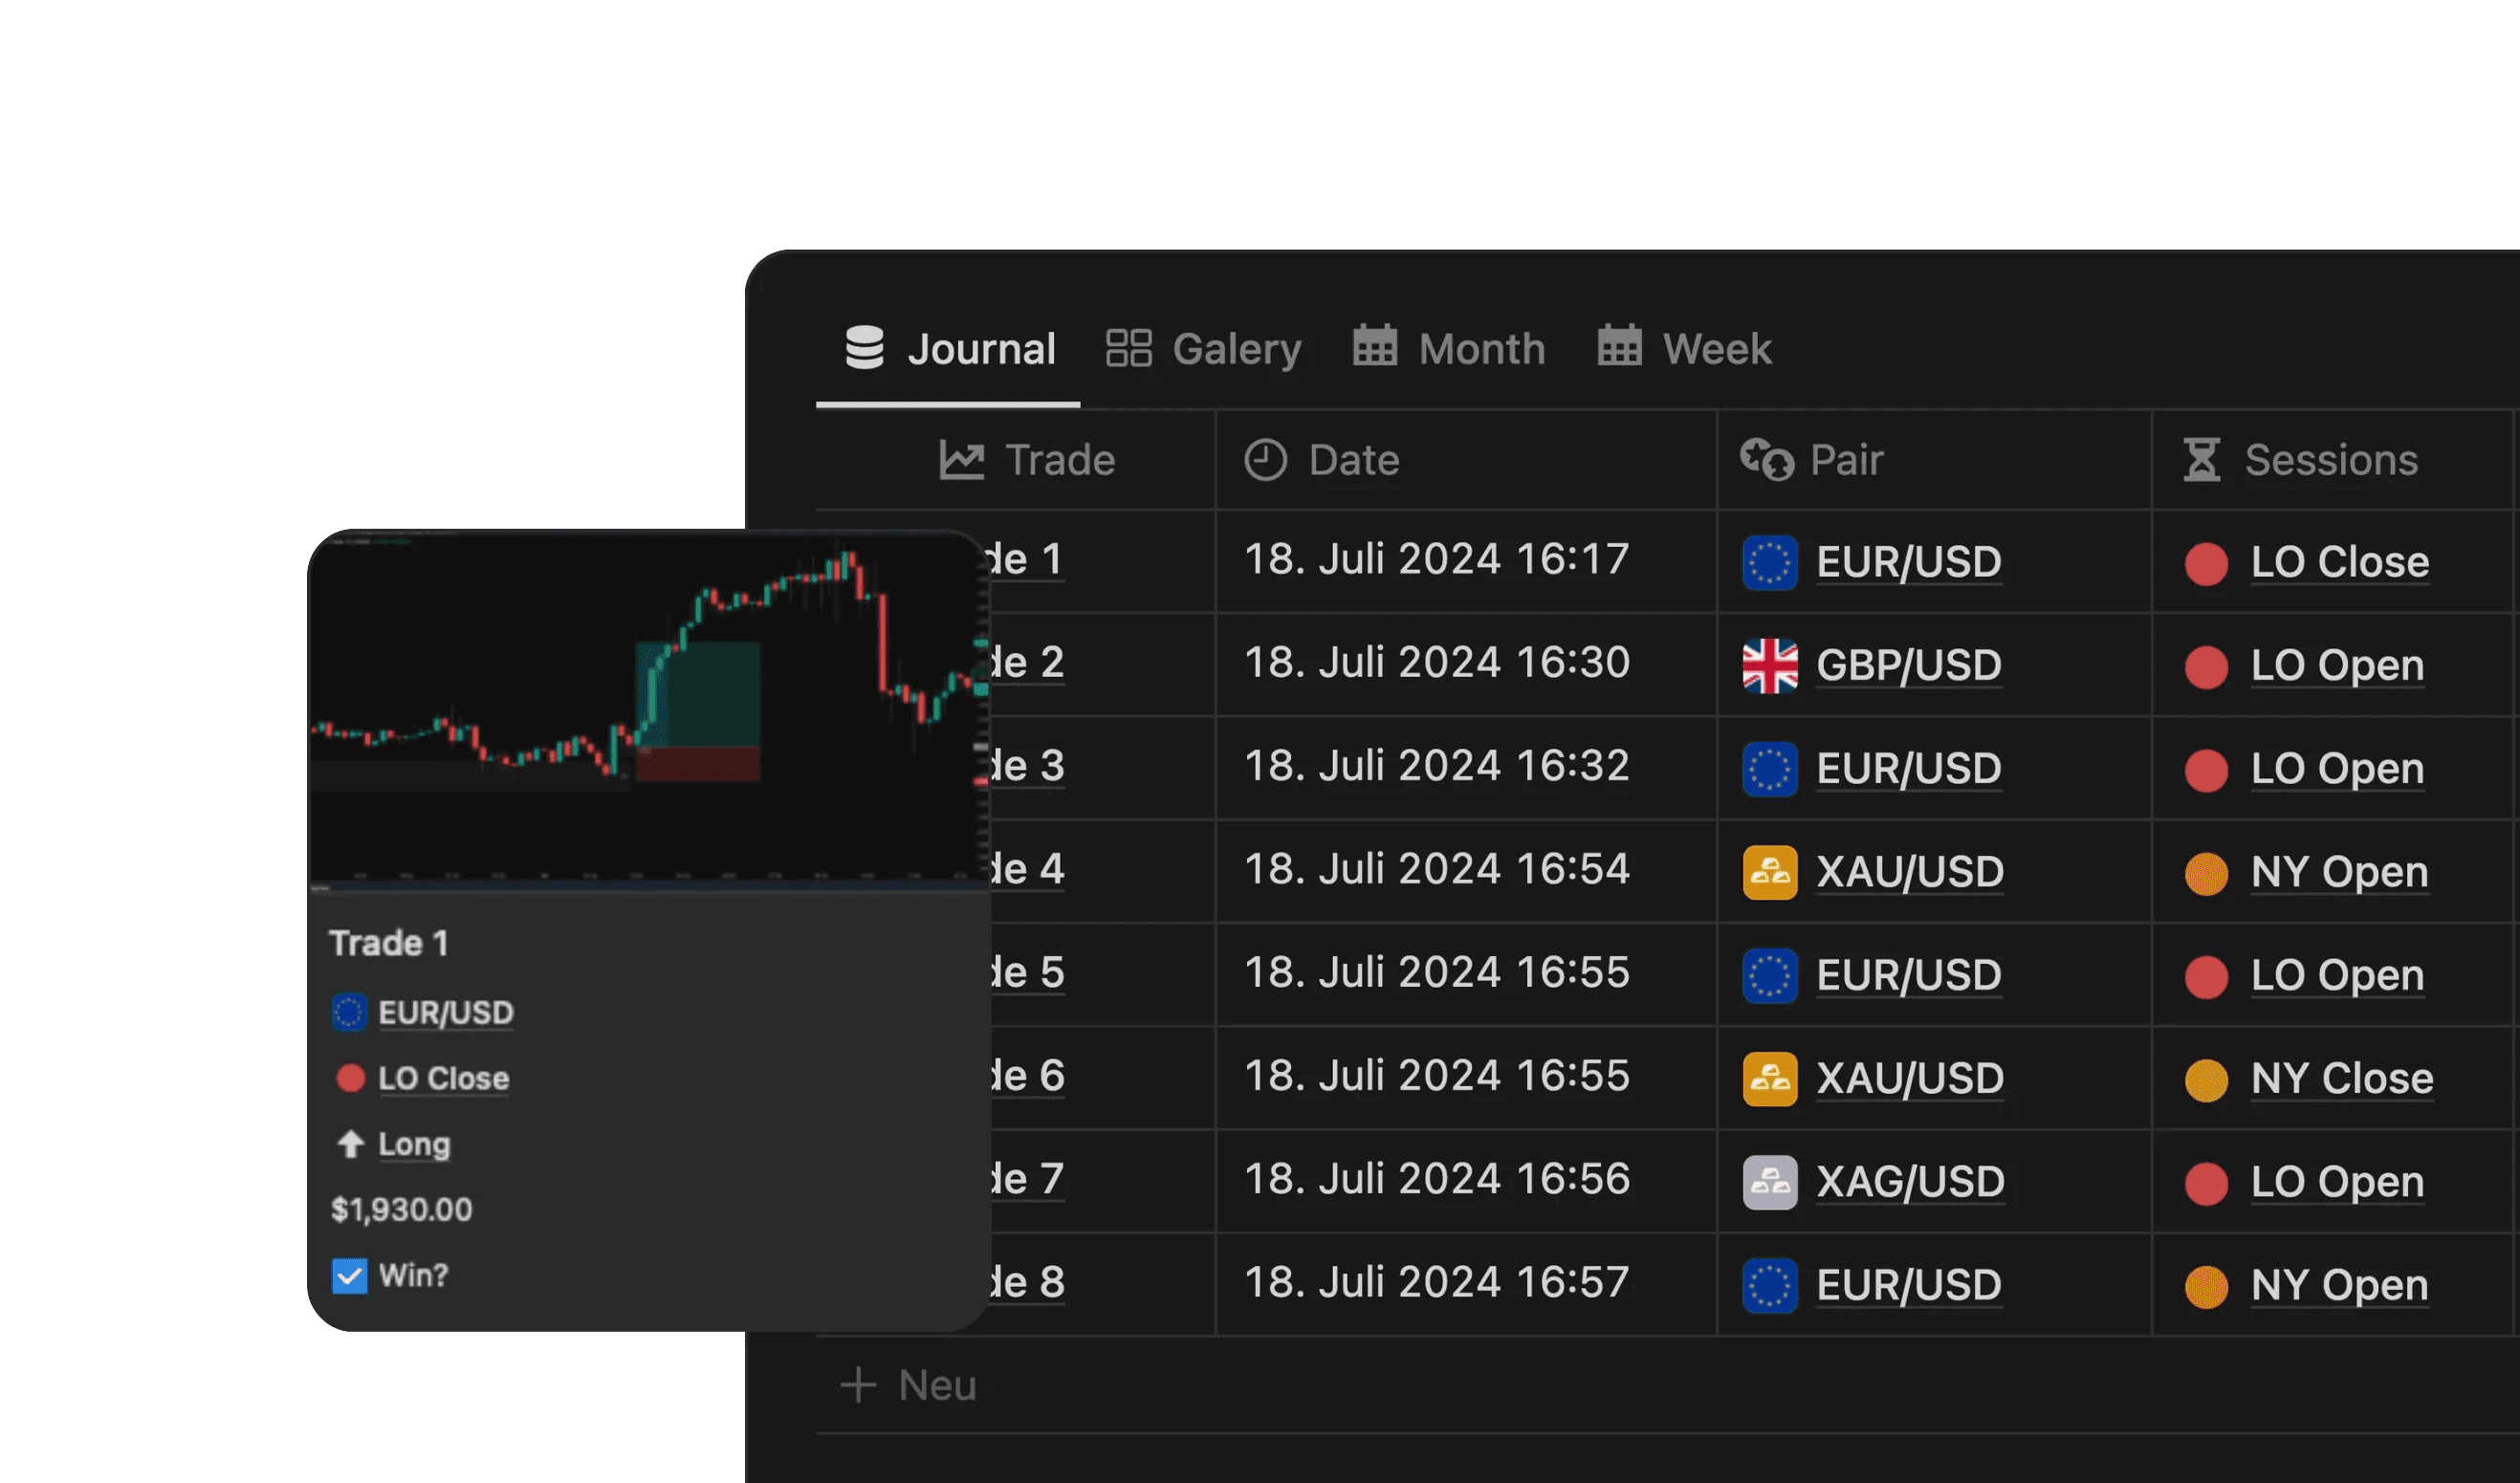This screenshot has width=2520, height=1483.
Task: Click the Trade column chart icon
Action: [x=962, y=460]
